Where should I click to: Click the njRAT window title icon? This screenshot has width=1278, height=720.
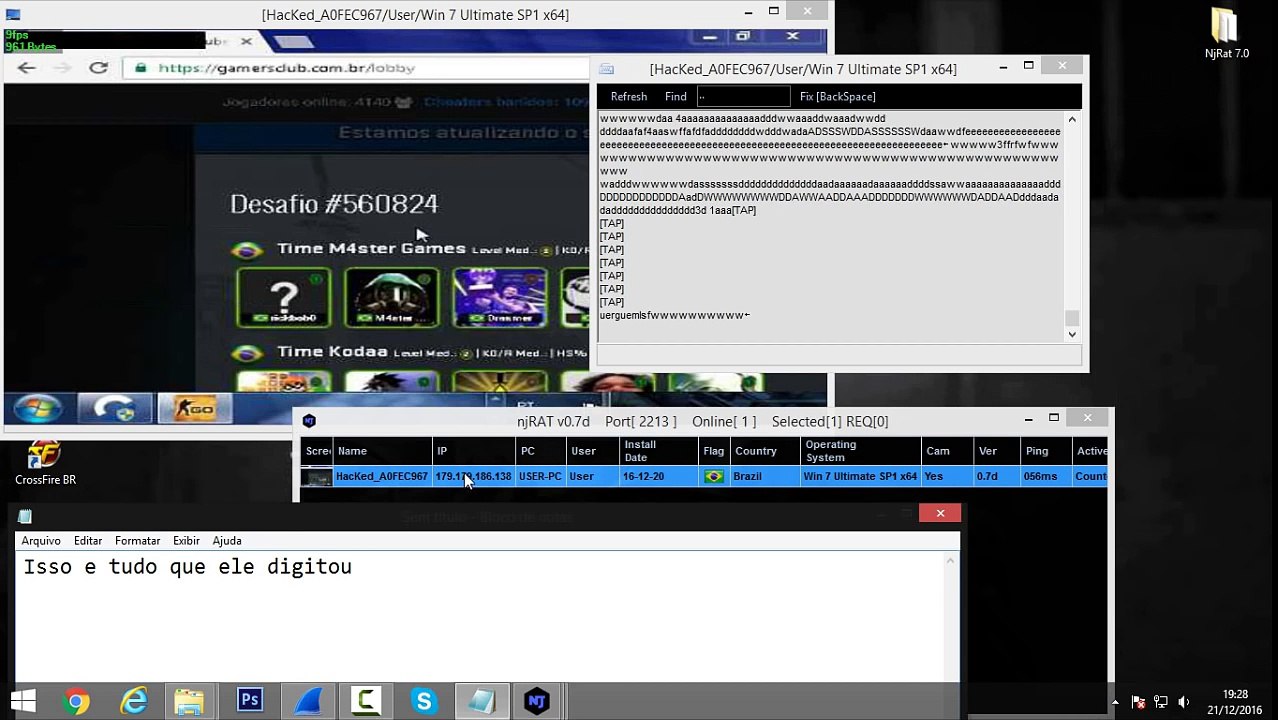309,421
